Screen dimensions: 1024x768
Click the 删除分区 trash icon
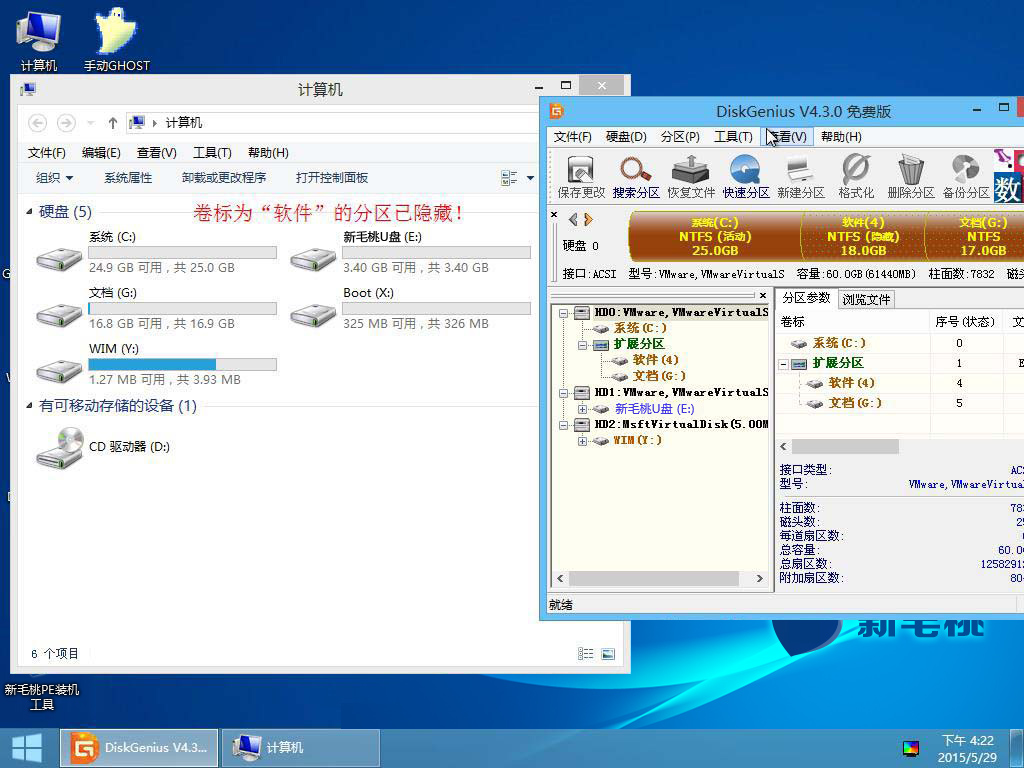pyautogui.click(x=910, y=176)
